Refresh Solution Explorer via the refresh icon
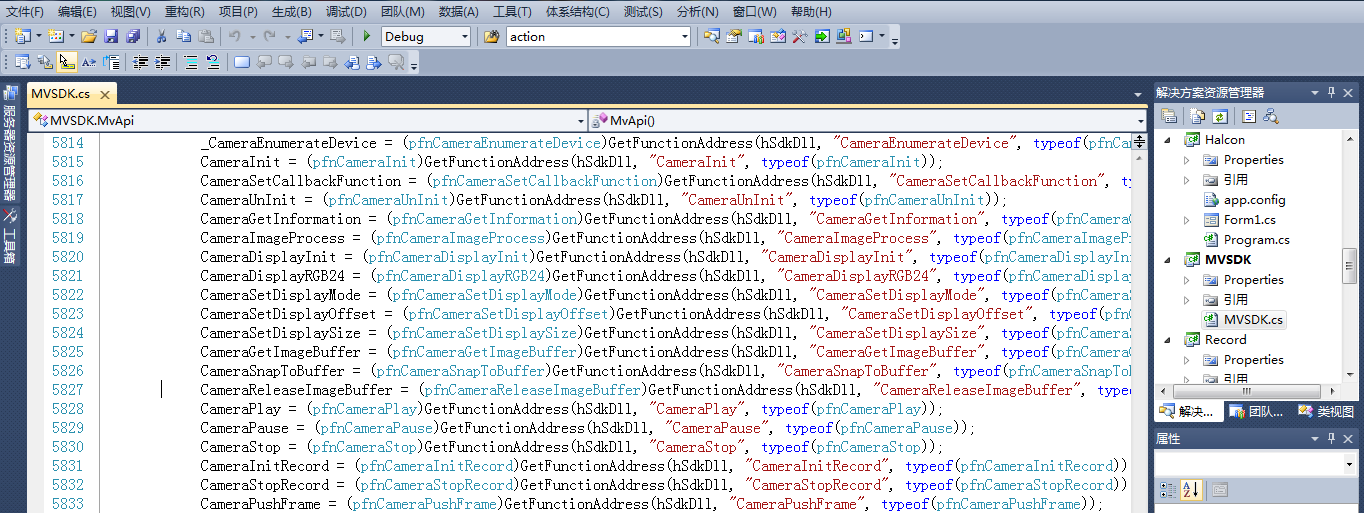Screen dimensions: 1364x513 pos(1218,116)
